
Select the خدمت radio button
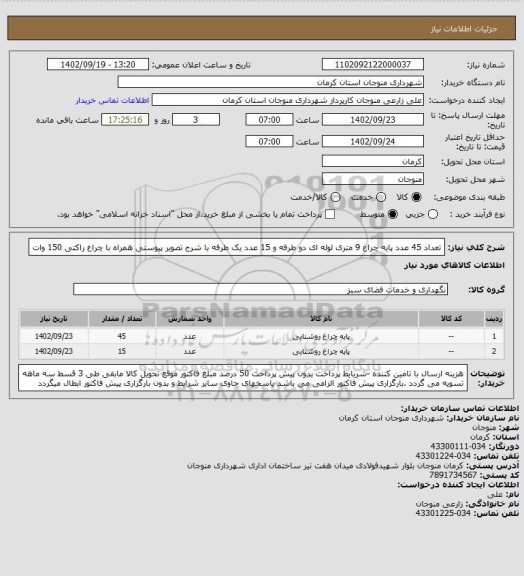[381, 197]
